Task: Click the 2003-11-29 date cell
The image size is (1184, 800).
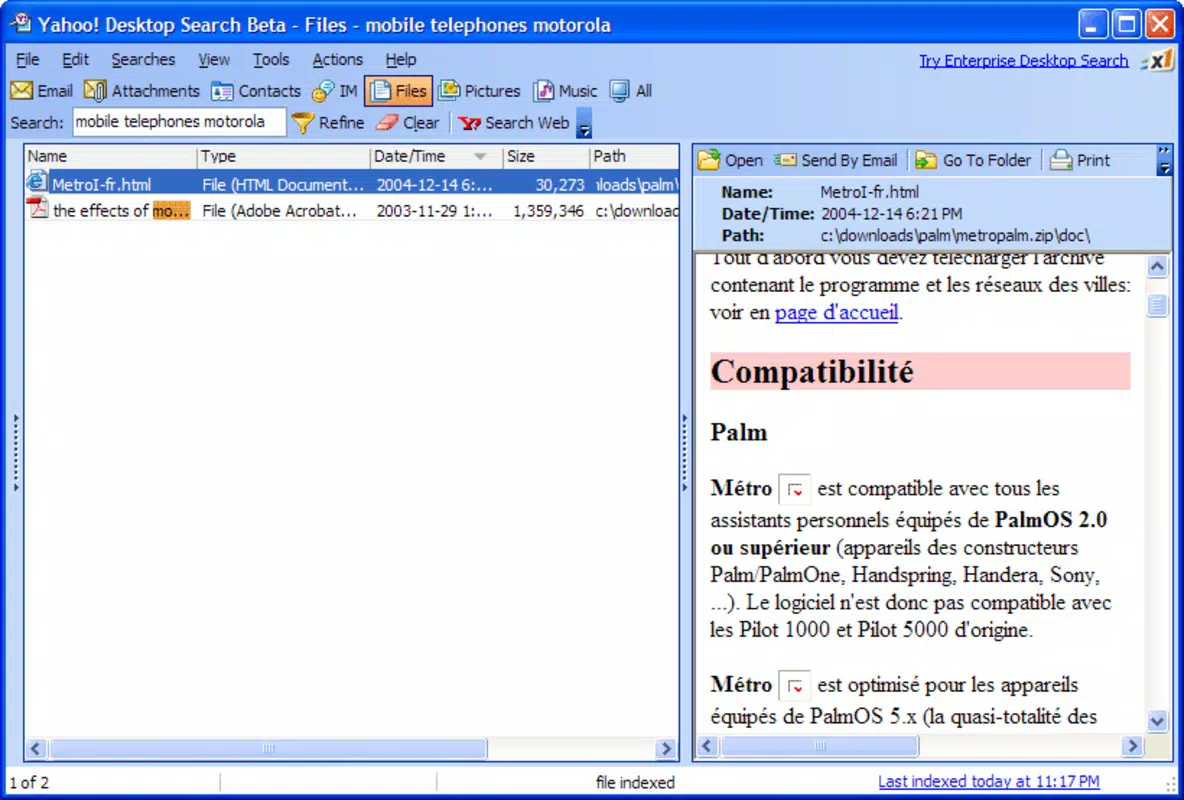Action: 434,211
